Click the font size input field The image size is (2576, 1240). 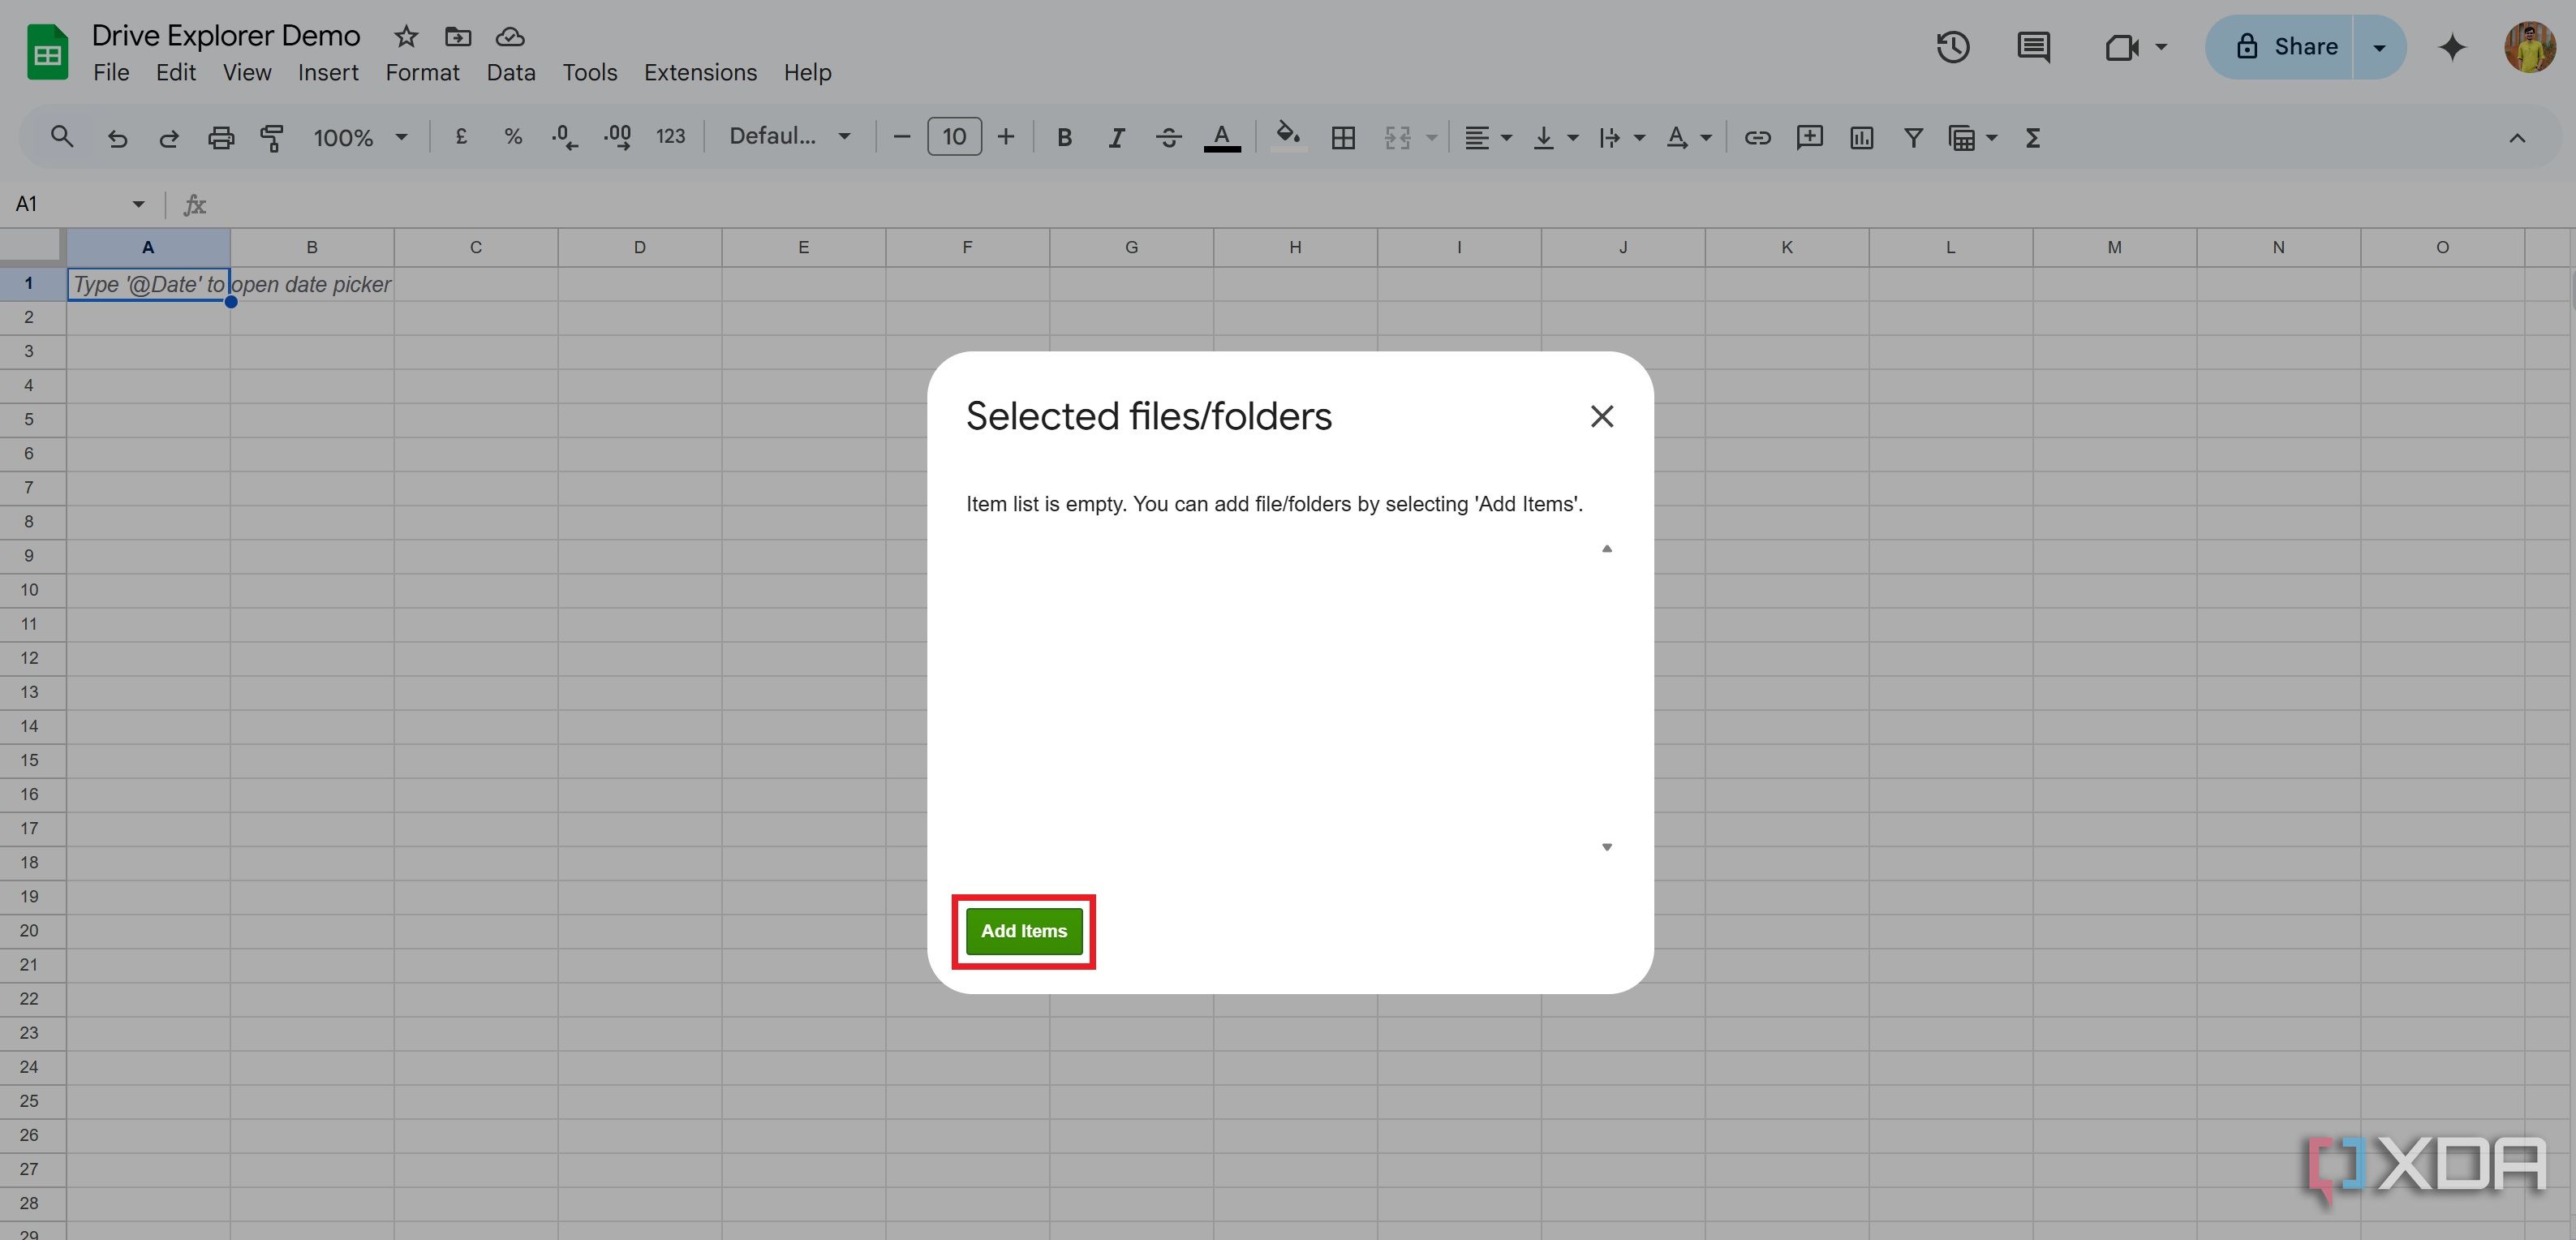pos(954,137)
